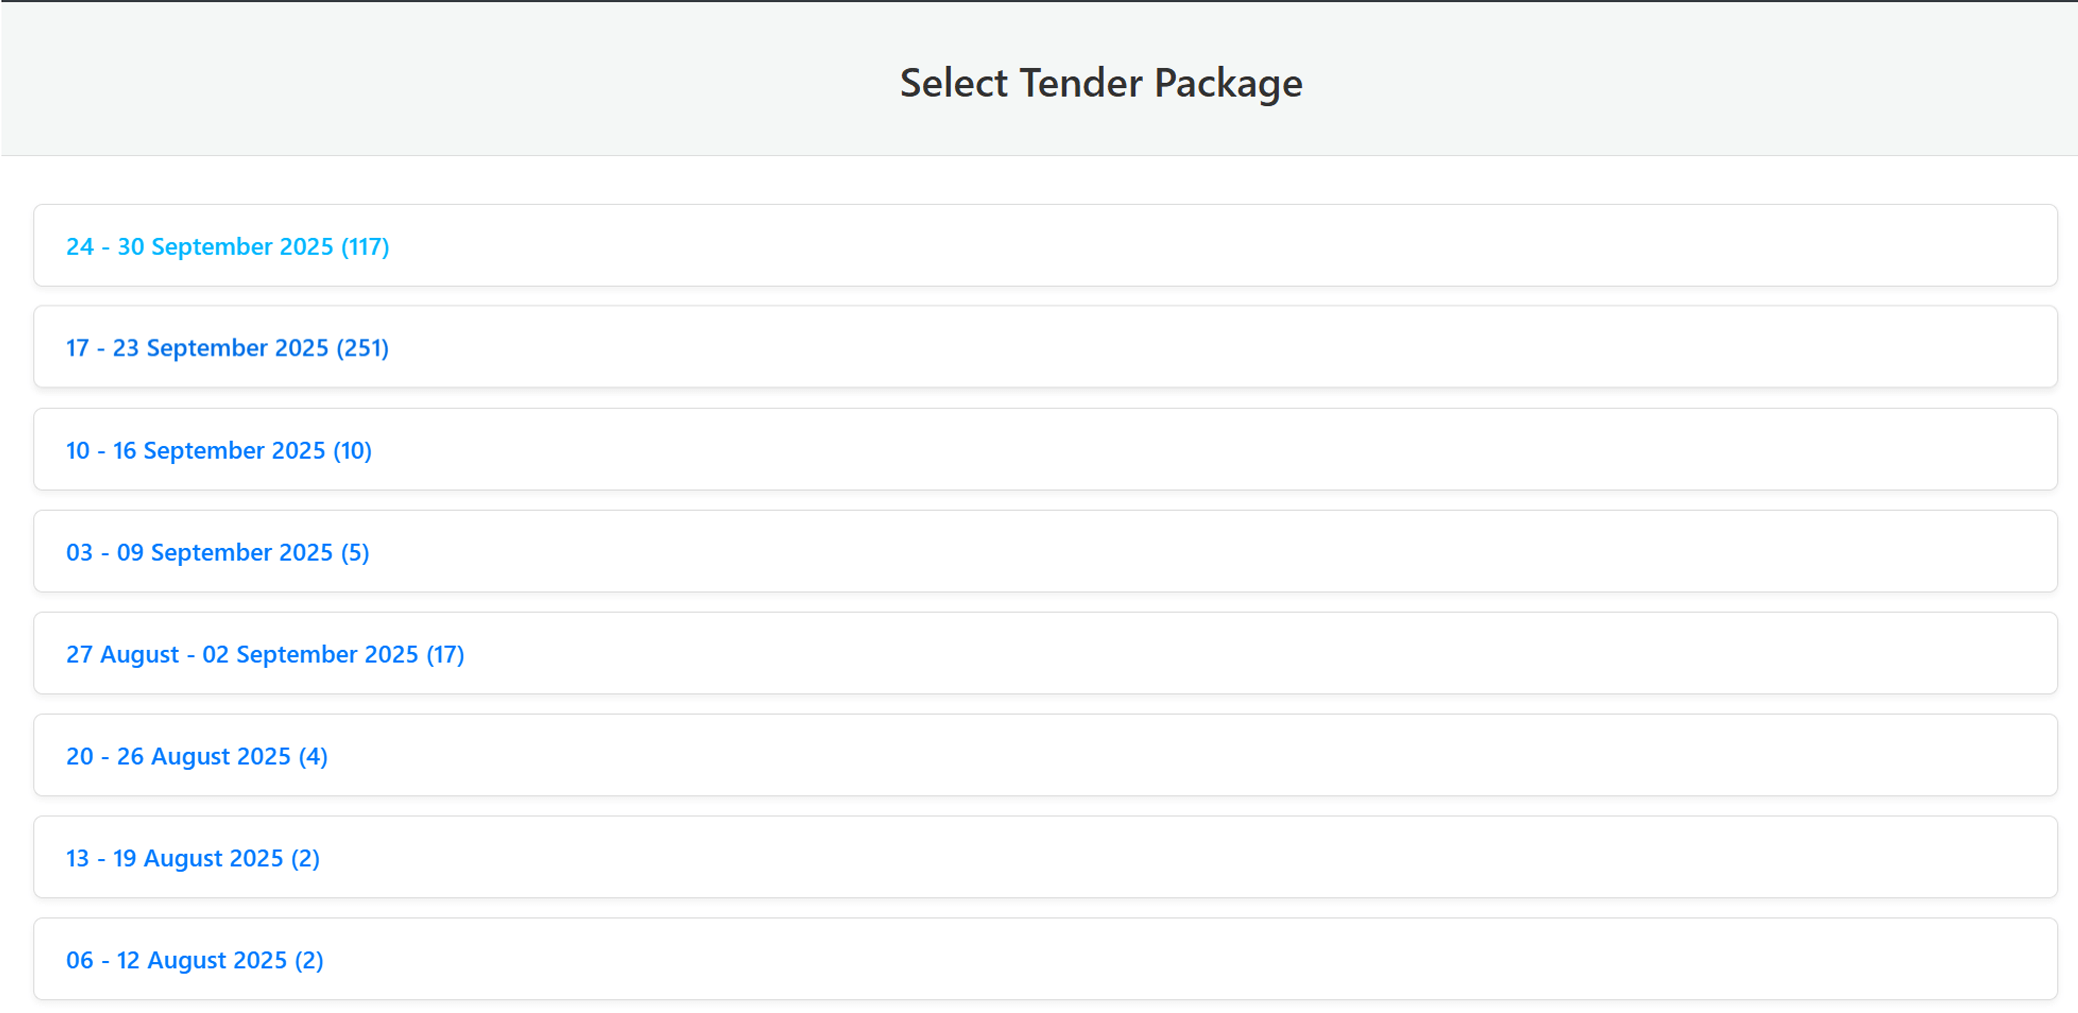Click the (117) count on the first package
The width and height of the screenshot is (2078, 1013).
(365, 247)
